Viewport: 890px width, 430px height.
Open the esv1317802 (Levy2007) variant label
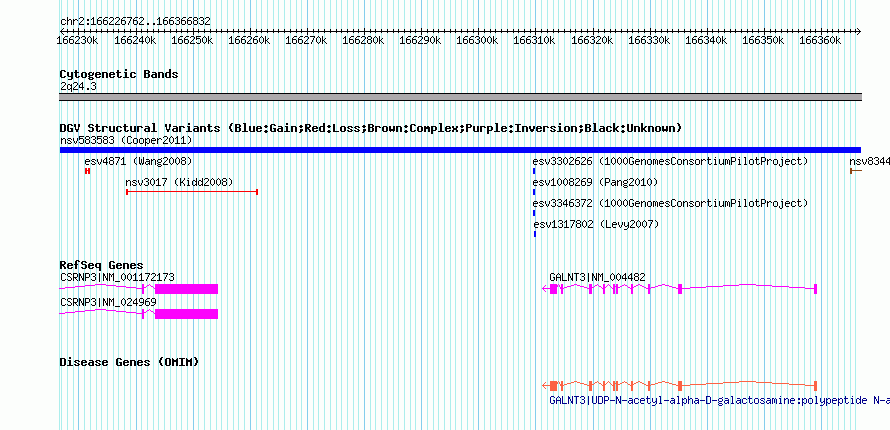click(x=597, y=225)
